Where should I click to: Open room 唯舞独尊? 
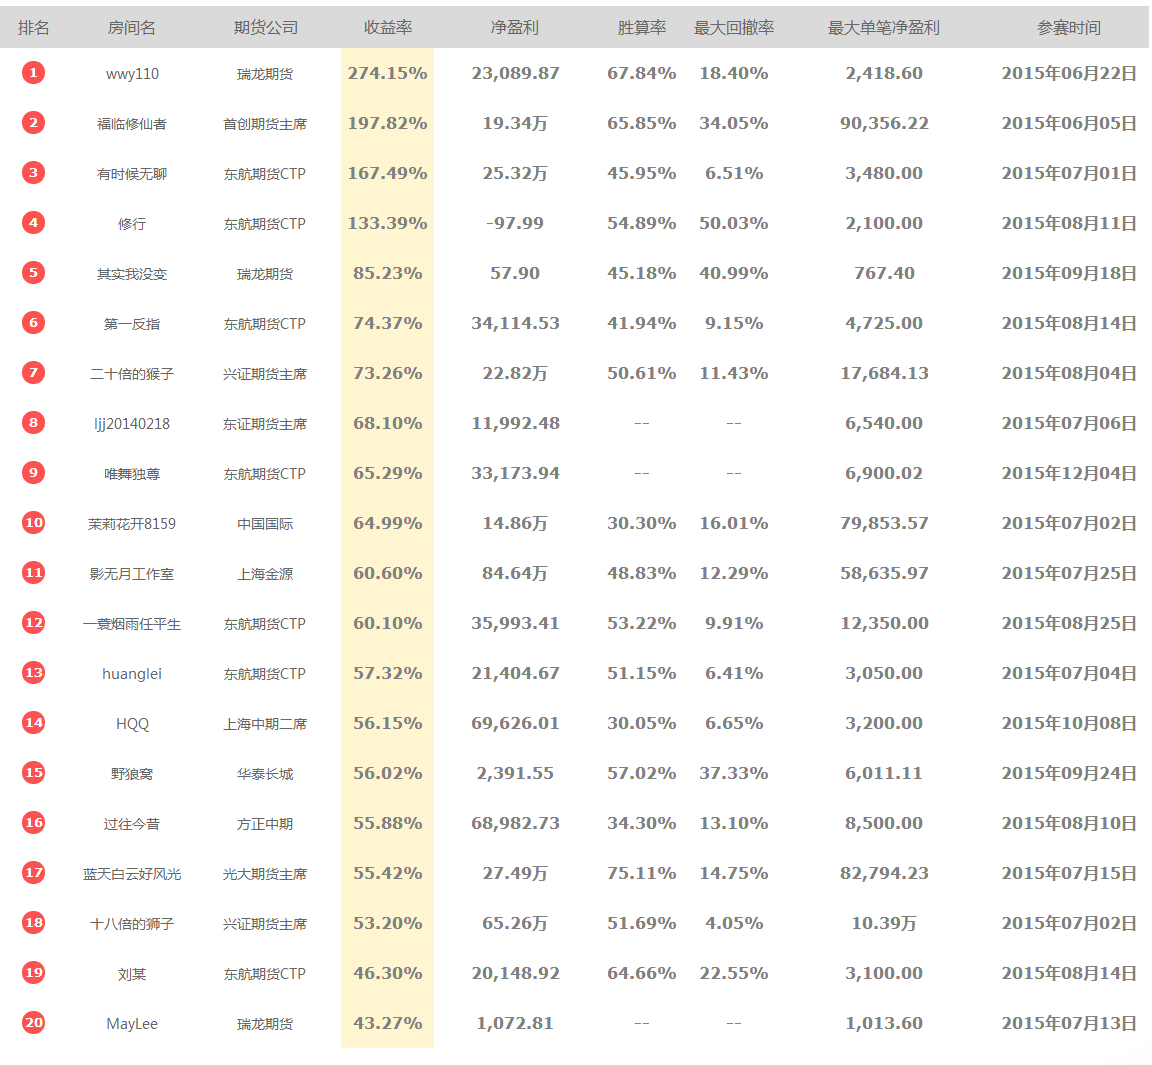132,474
